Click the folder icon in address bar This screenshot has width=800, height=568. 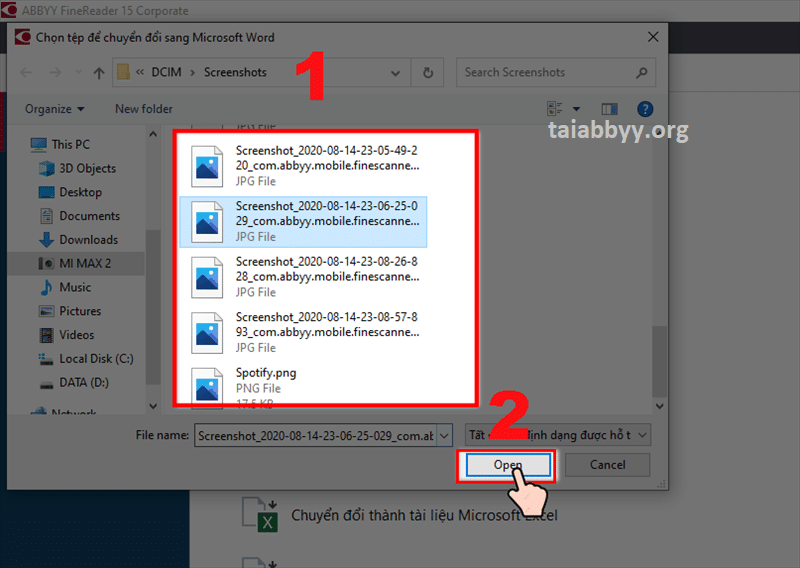[123, 72]
